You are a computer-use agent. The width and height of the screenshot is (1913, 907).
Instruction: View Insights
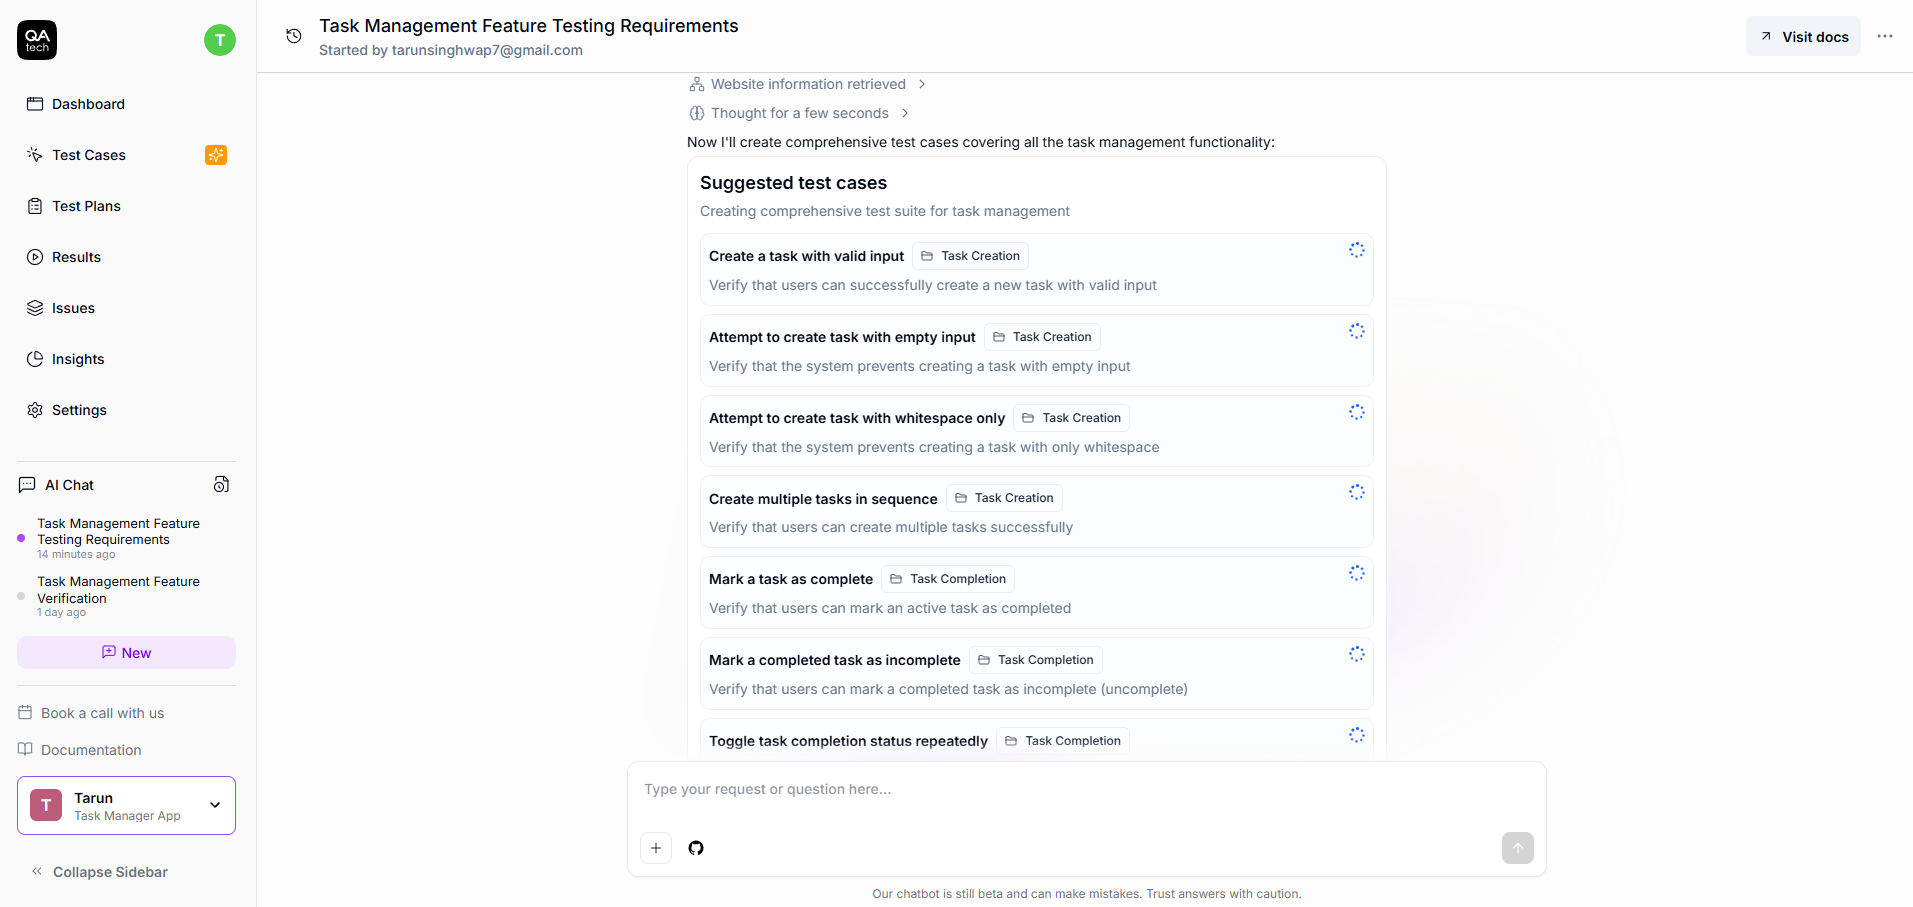click(x=126, y=359)
